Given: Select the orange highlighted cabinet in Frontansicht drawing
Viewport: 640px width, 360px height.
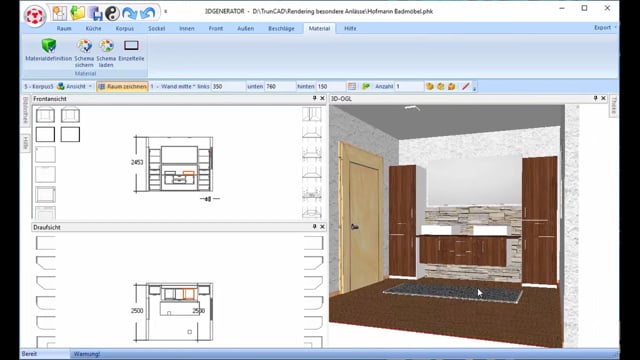Looking at the screenshot, I should point(189,173).
